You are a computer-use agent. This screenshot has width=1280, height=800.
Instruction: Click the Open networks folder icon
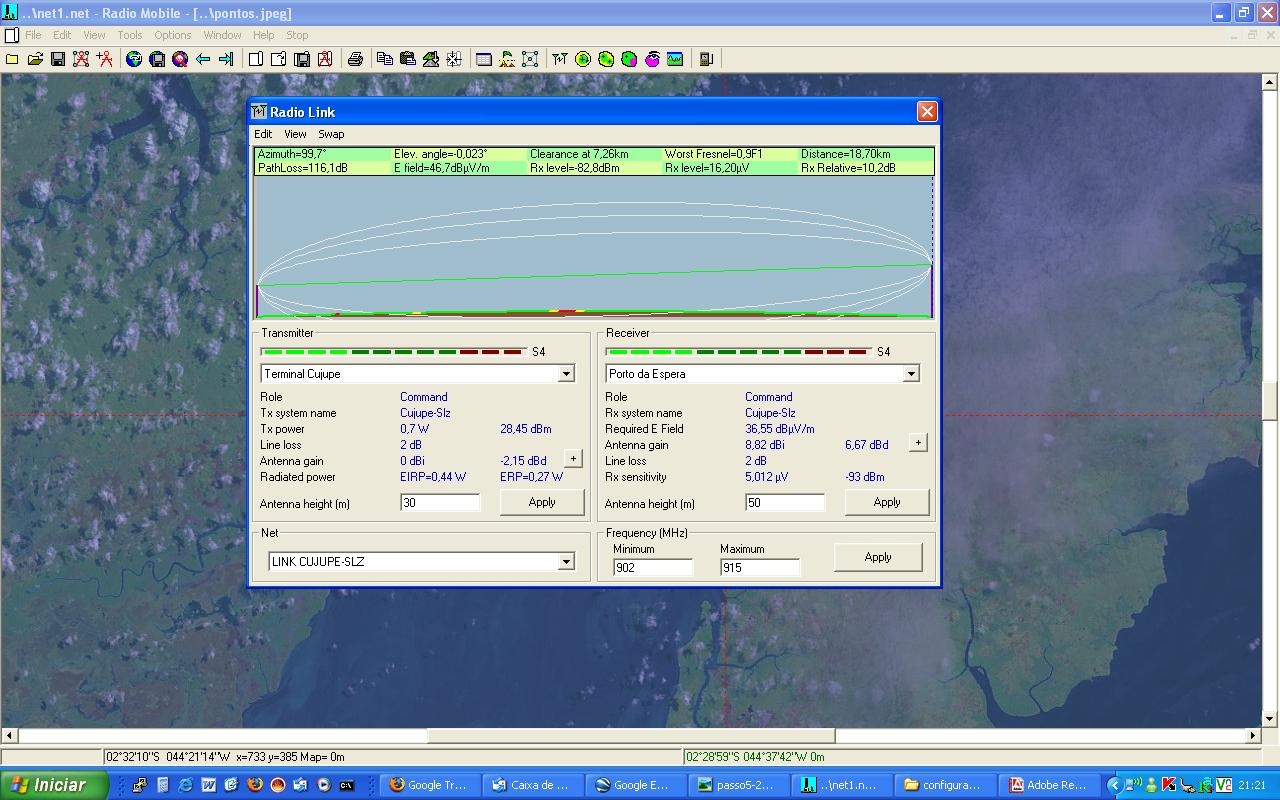pyautogui.click(x=35, y=60)
